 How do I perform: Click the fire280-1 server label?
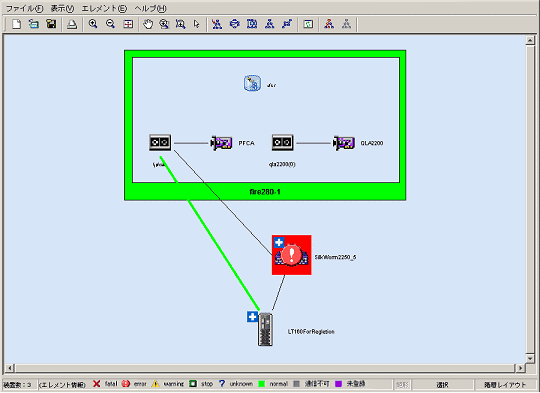[x=265, y=192]
